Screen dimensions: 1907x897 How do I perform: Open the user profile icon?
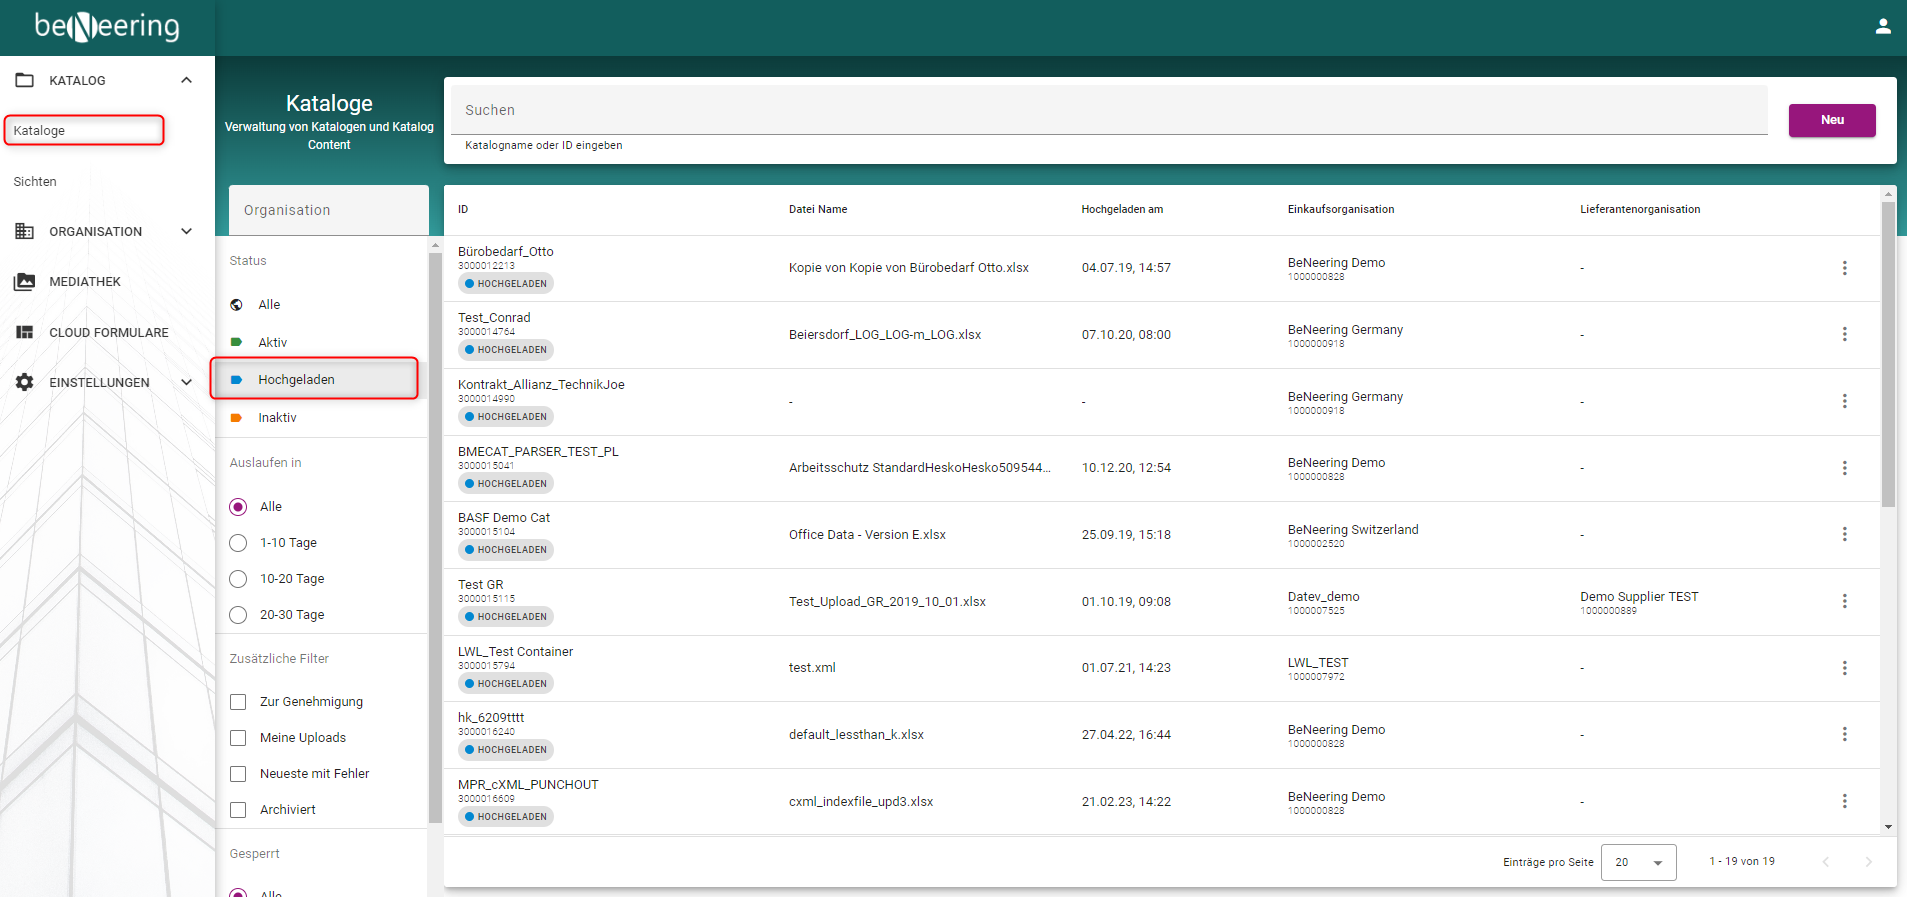pyautogui.click(x=1882, y=27)
